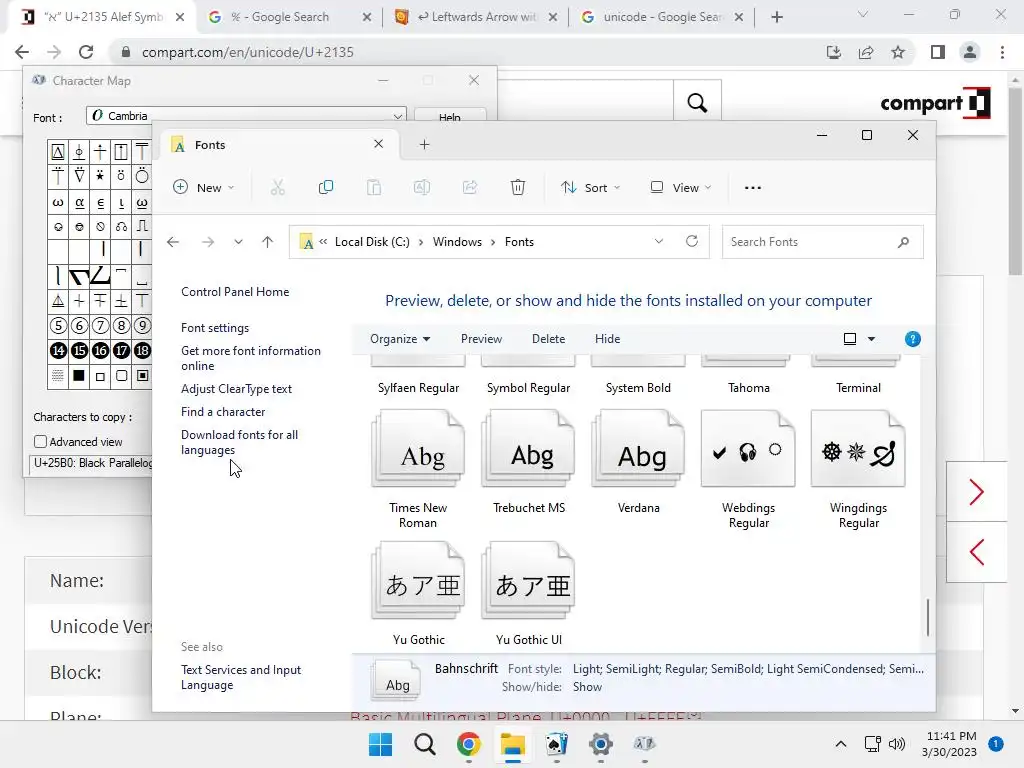Refresh the Fonts folder view

692,242
